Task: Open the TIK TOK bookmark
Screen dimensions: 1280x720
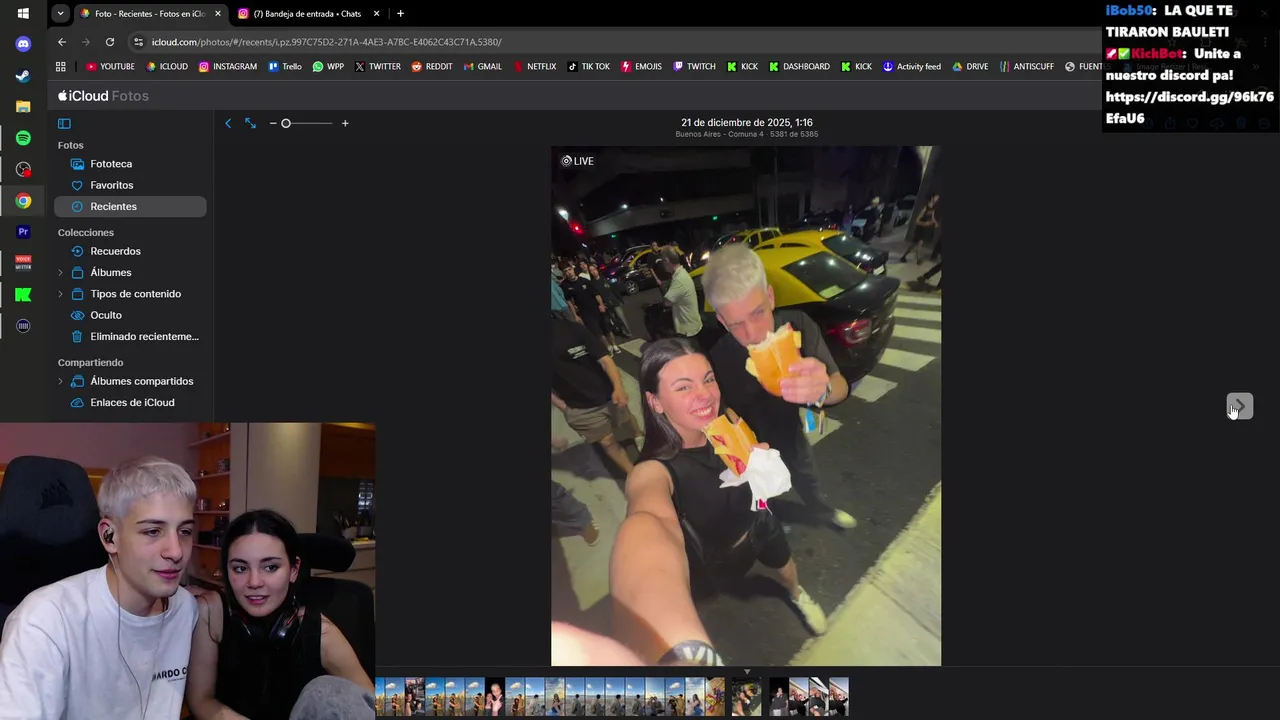Action: [588, 67]
